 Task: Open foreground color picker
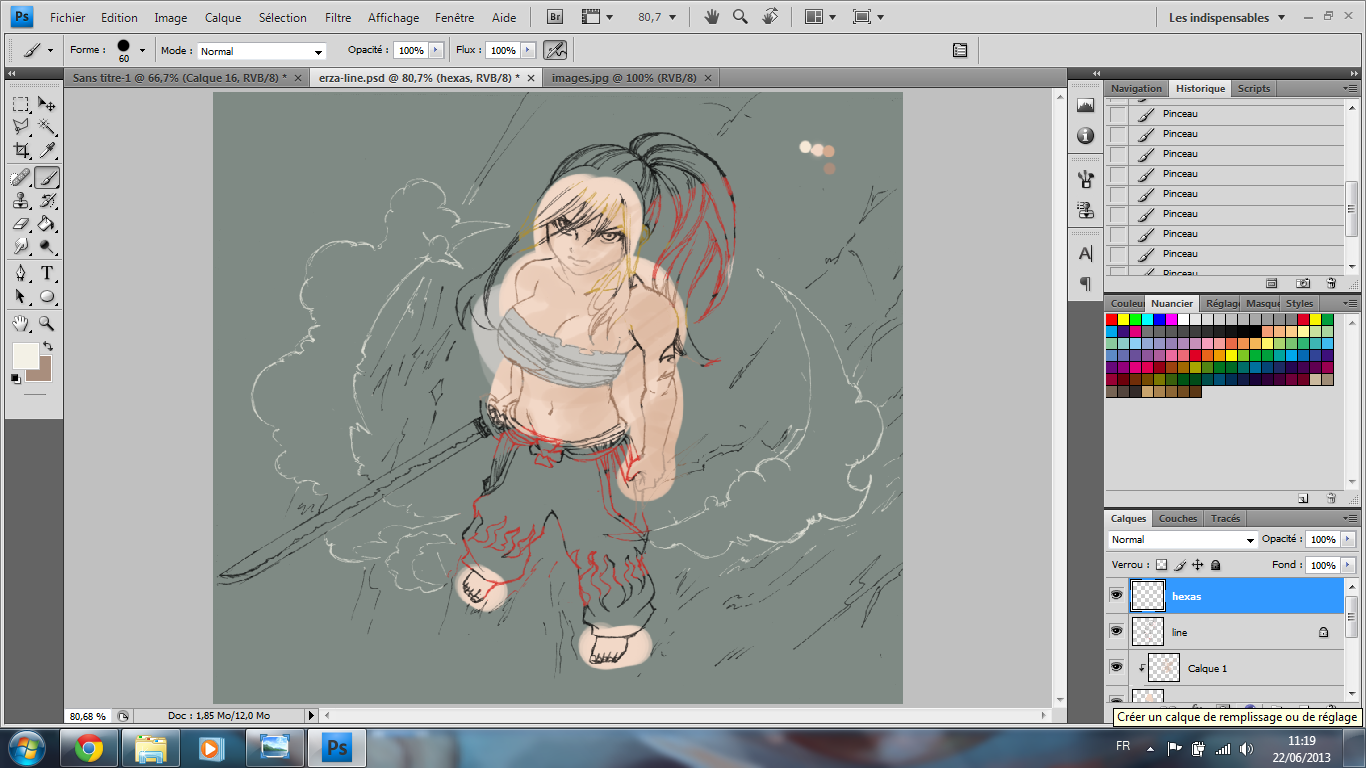25,356
